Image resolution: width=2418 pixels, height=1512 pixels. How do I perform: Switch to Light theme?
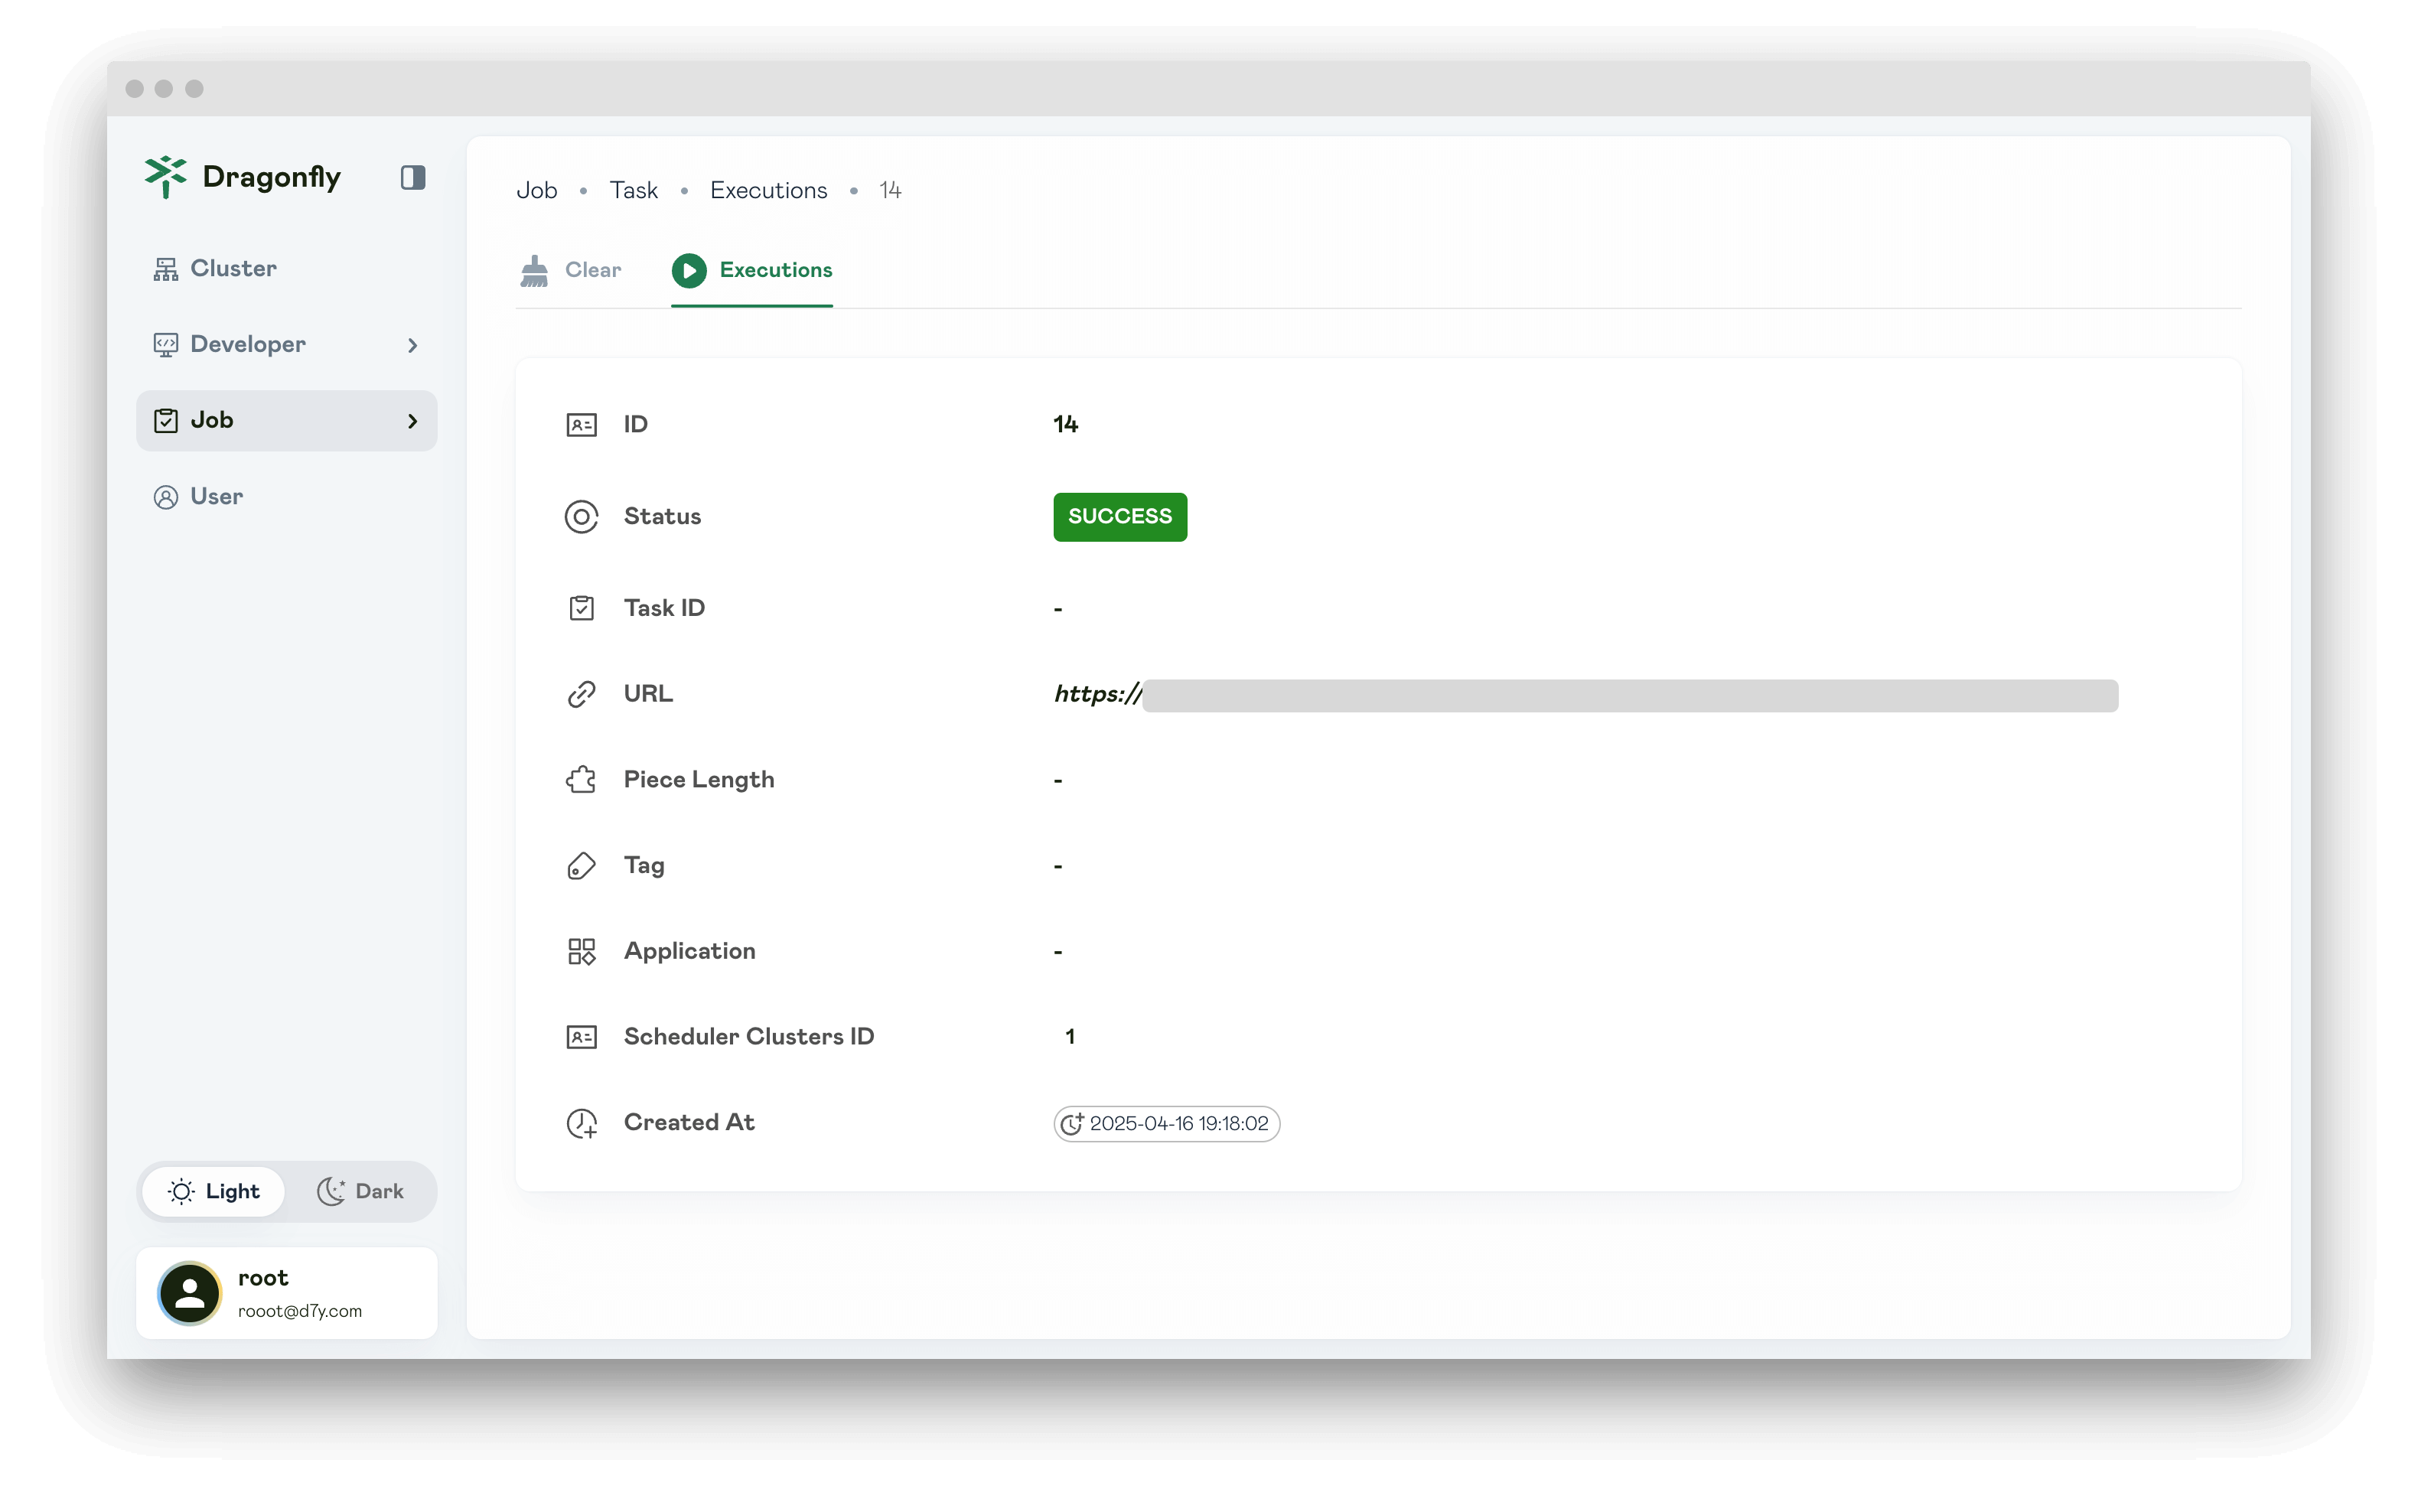213,1192
